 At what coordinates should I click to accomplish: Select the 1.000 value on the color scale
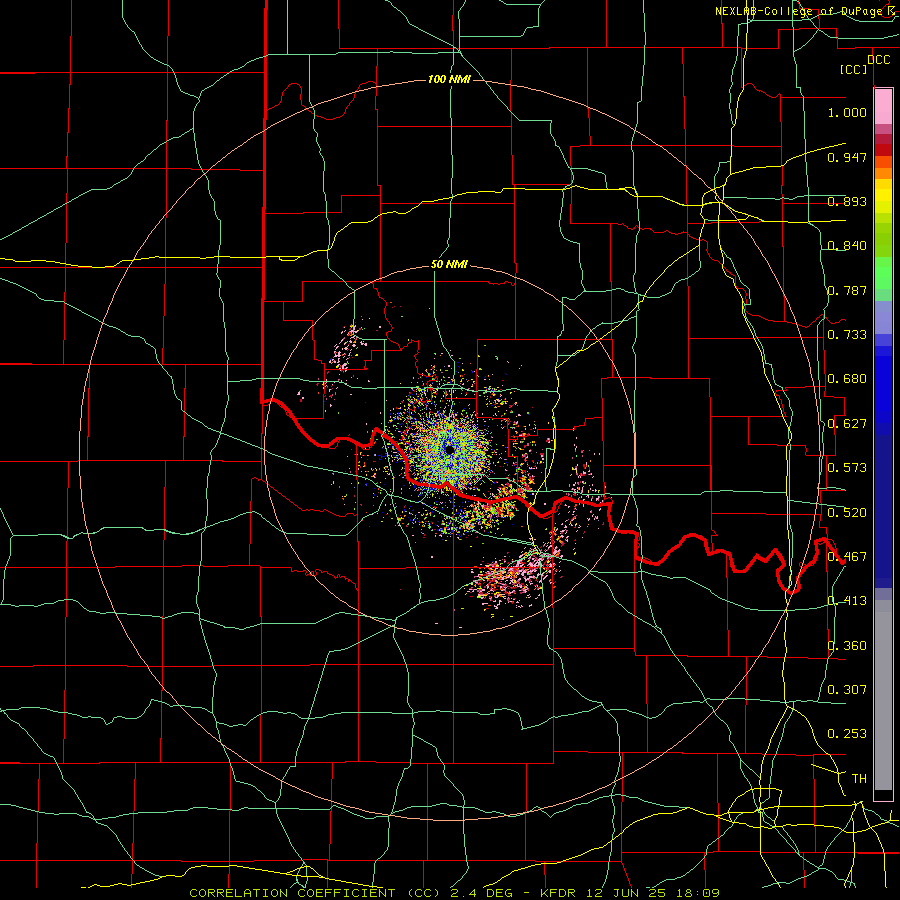(x=847, y=112)
